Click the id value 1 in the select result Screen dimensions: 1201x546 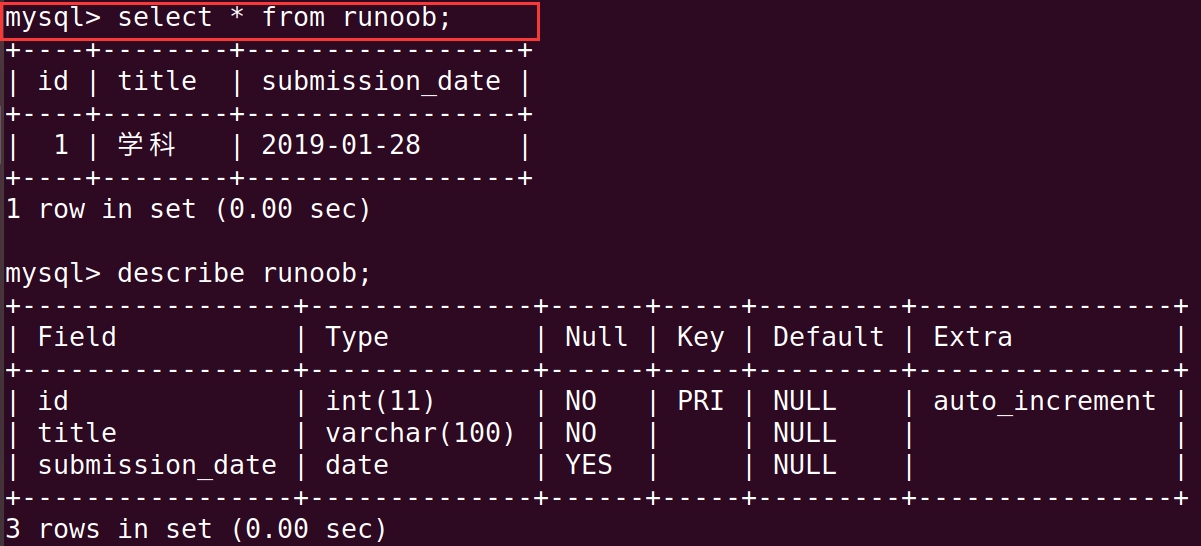(61, 146)
